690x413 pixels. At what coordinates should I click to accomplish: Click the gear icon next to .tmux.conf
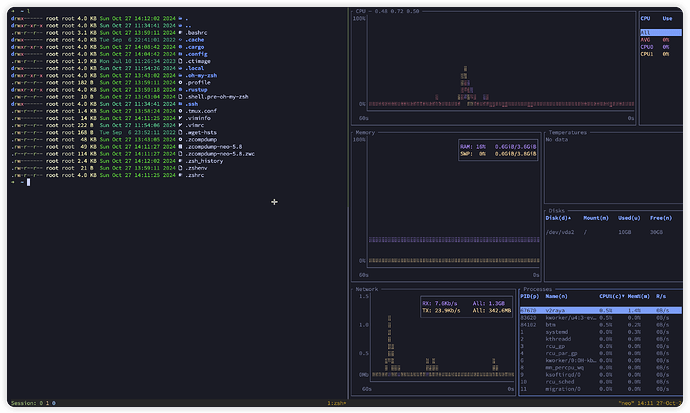[180, 111]
